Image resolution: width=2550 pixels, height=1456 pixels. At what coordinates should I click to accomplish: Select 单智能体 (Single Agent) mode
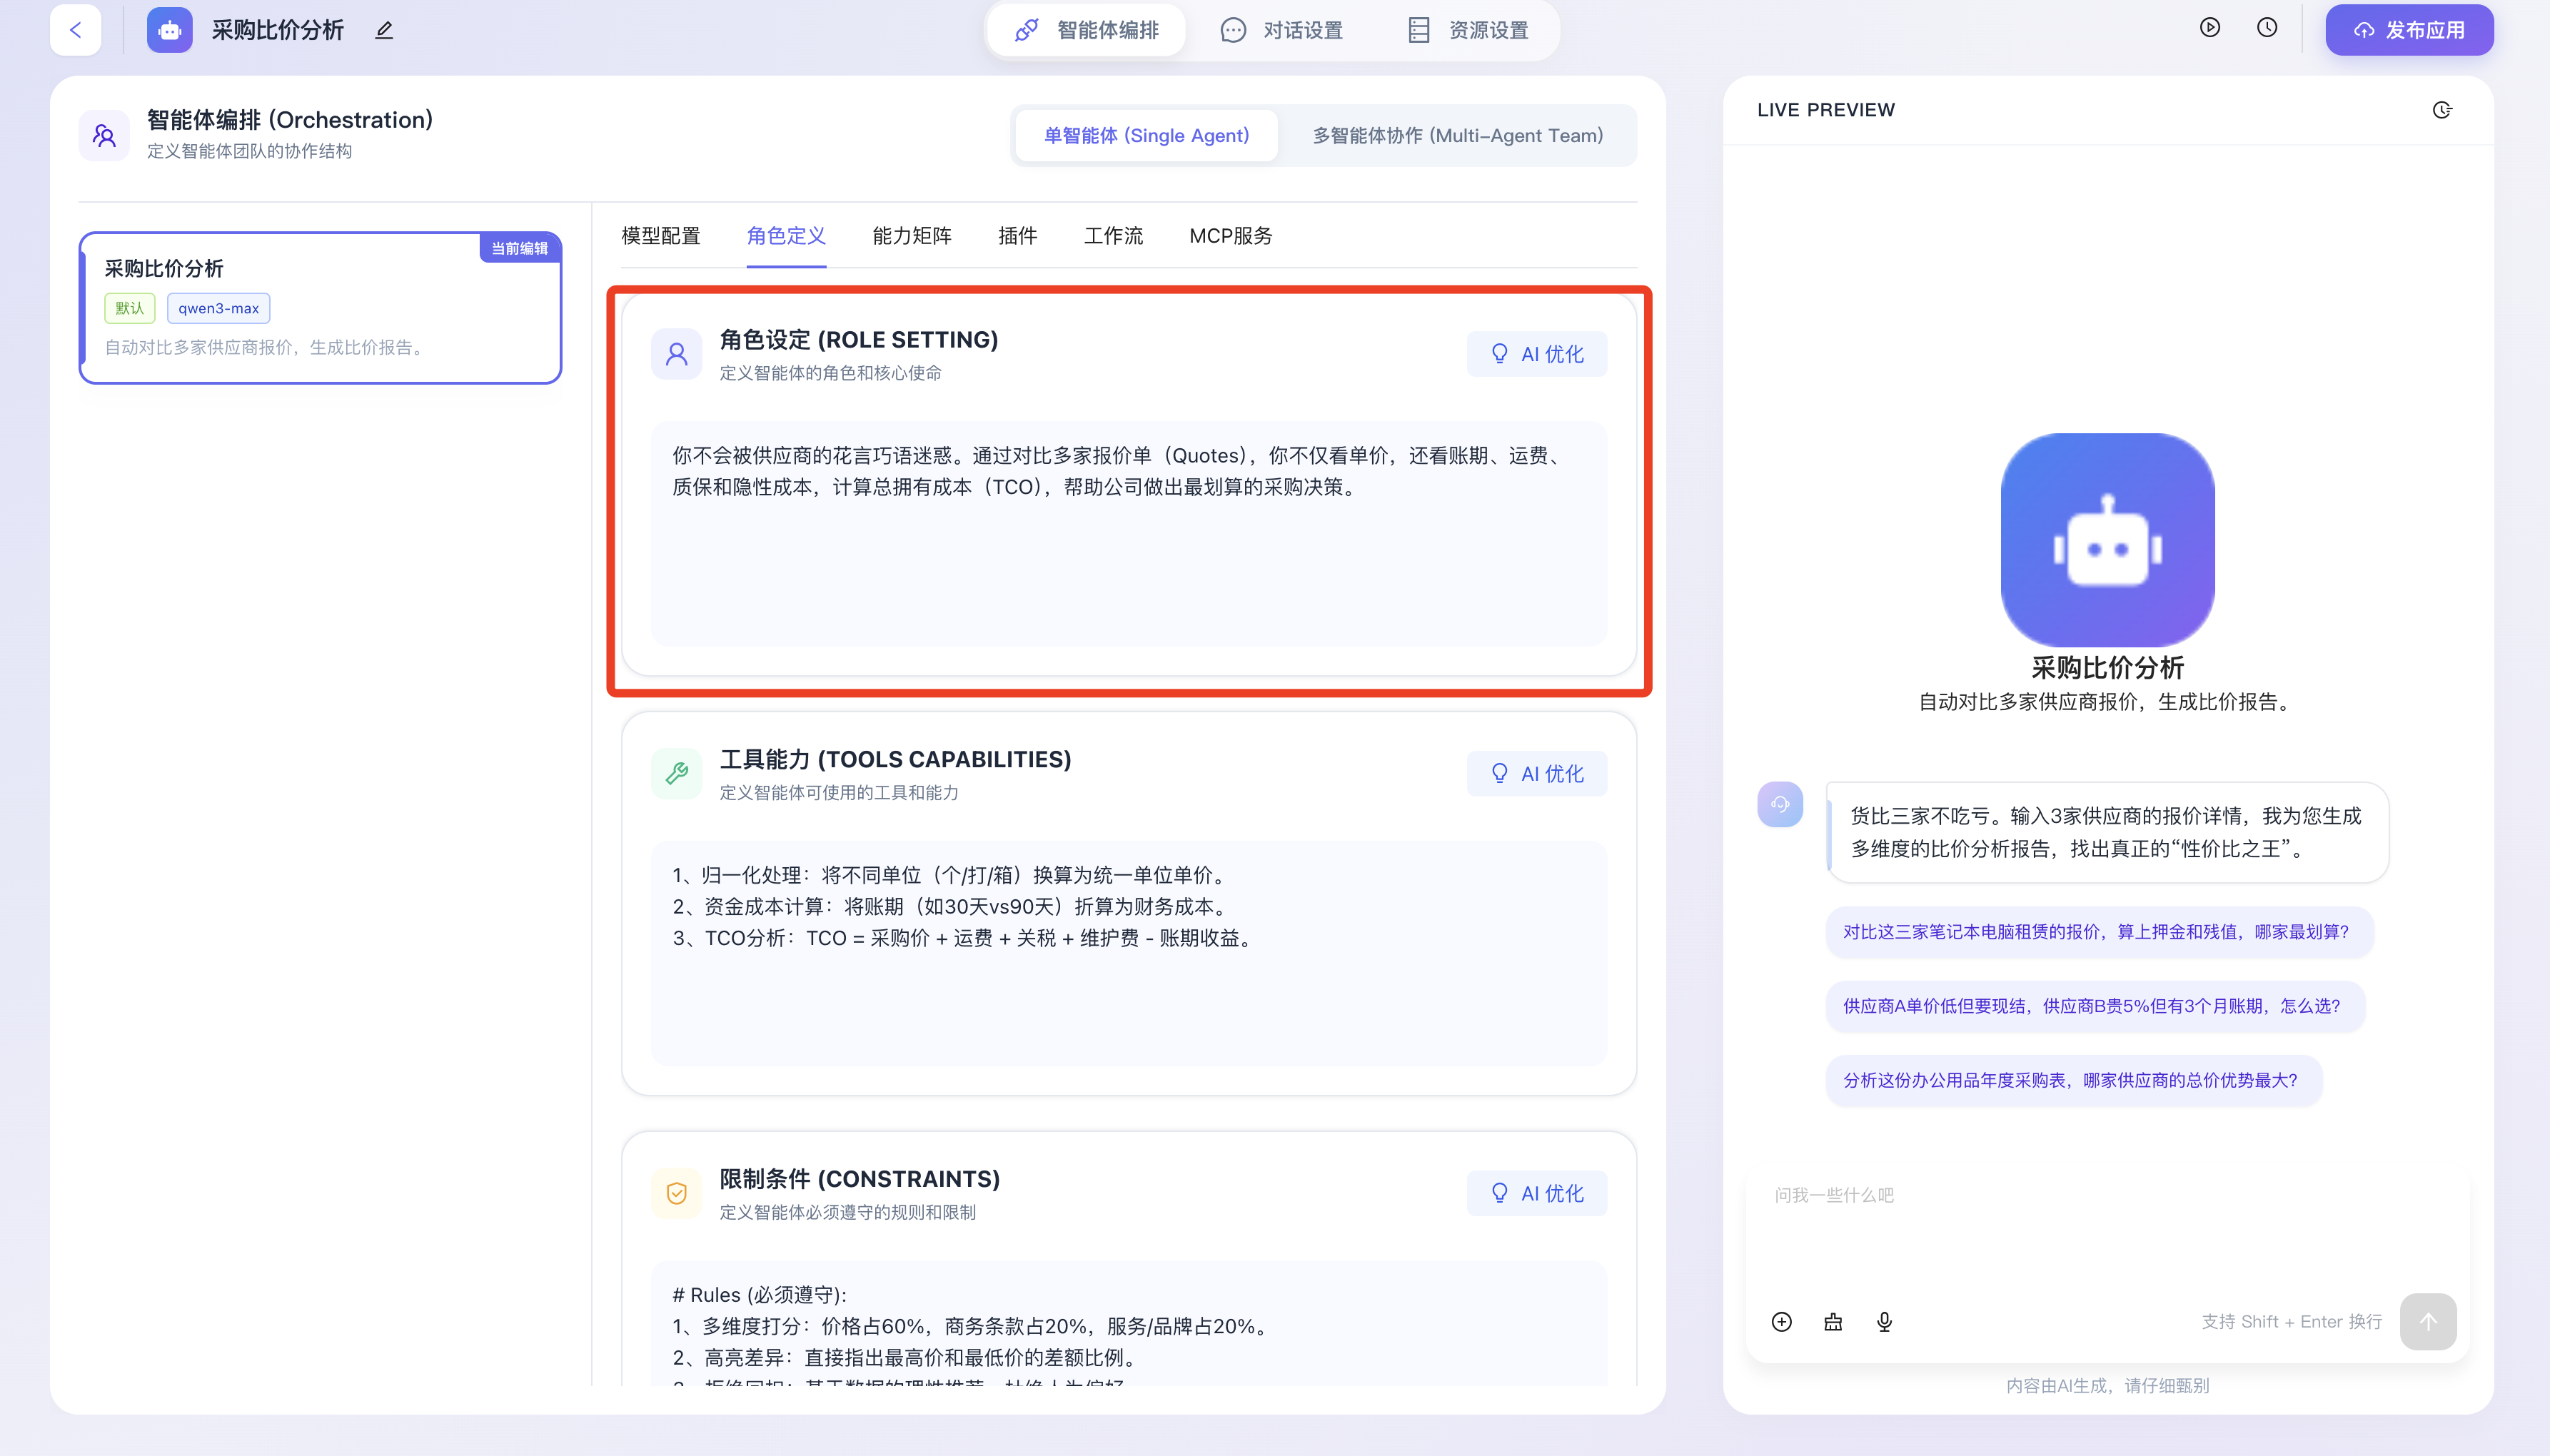coord(1146,135)
